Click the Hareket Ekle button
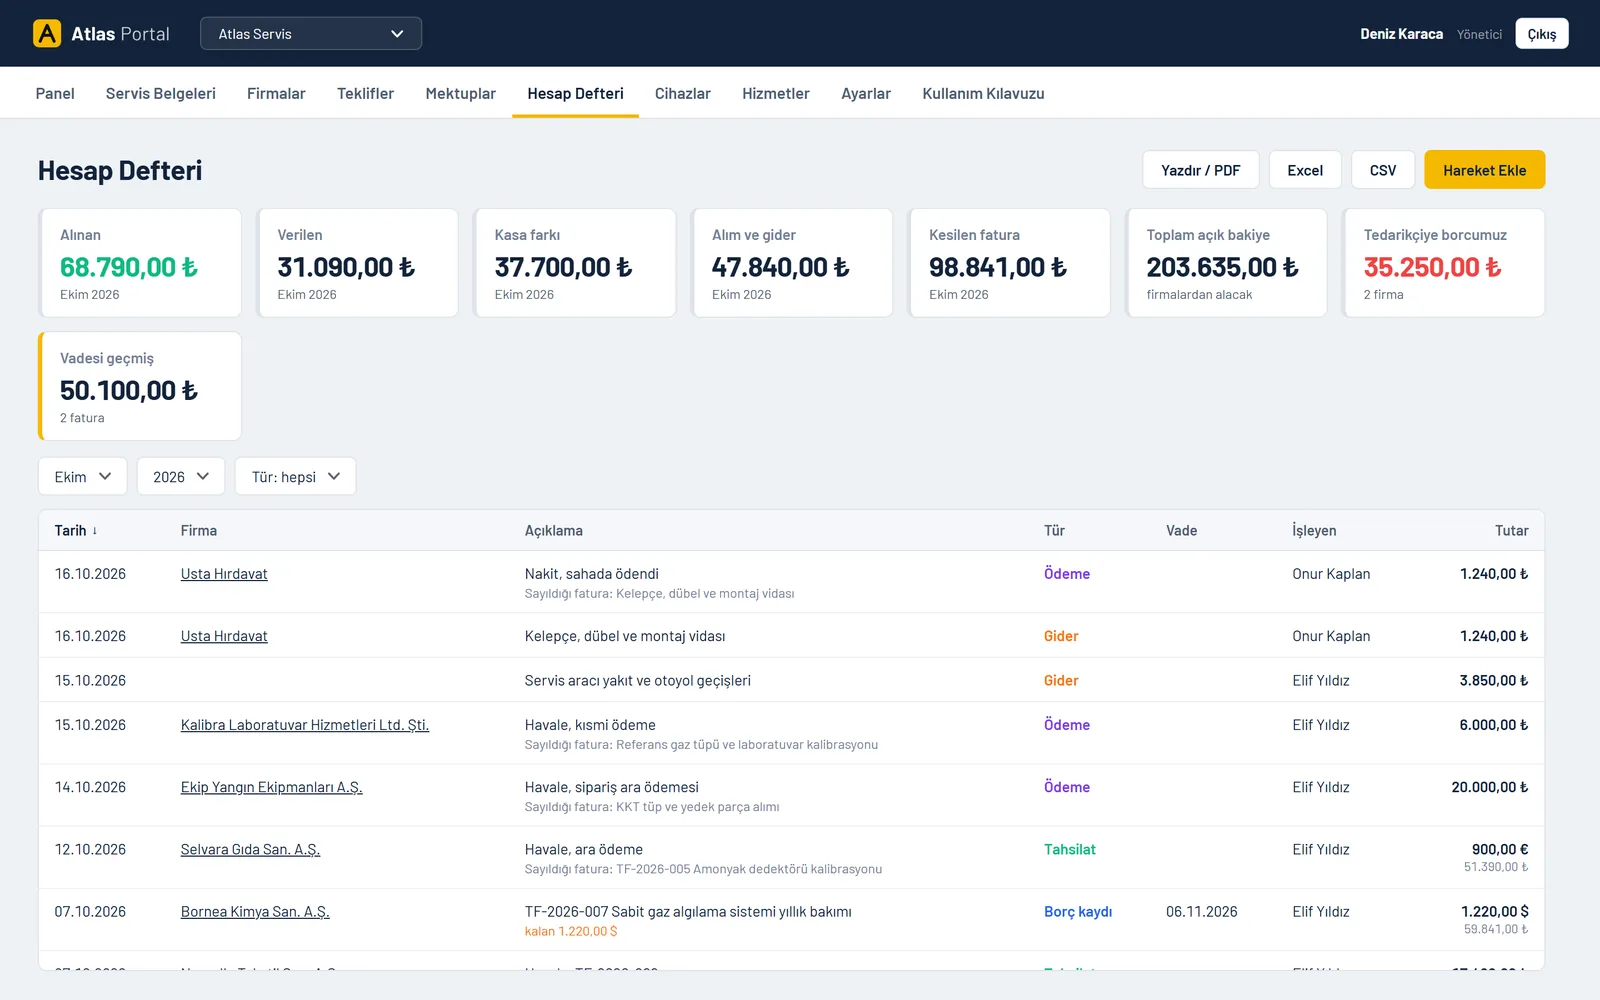Screen dimensions: 1600x1000 [x=1485, y=170]
